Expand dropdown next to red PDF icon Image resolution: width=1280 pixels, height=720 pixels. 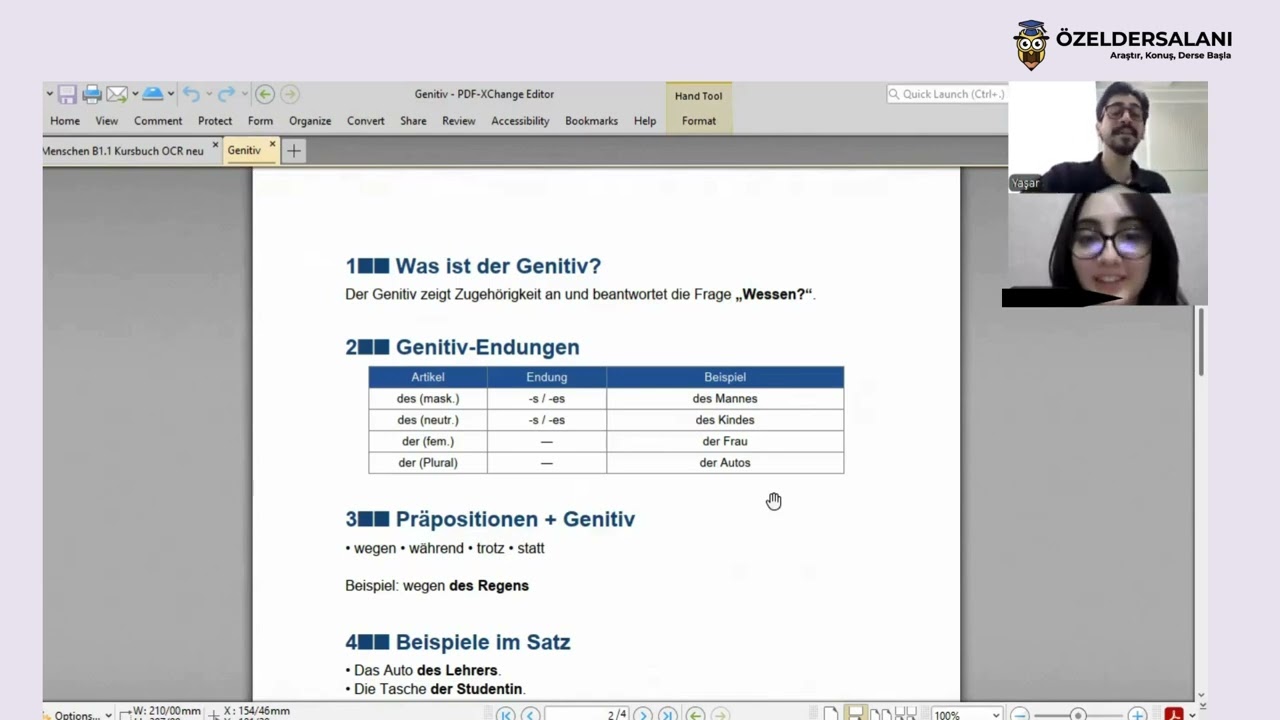(1191, 715)
